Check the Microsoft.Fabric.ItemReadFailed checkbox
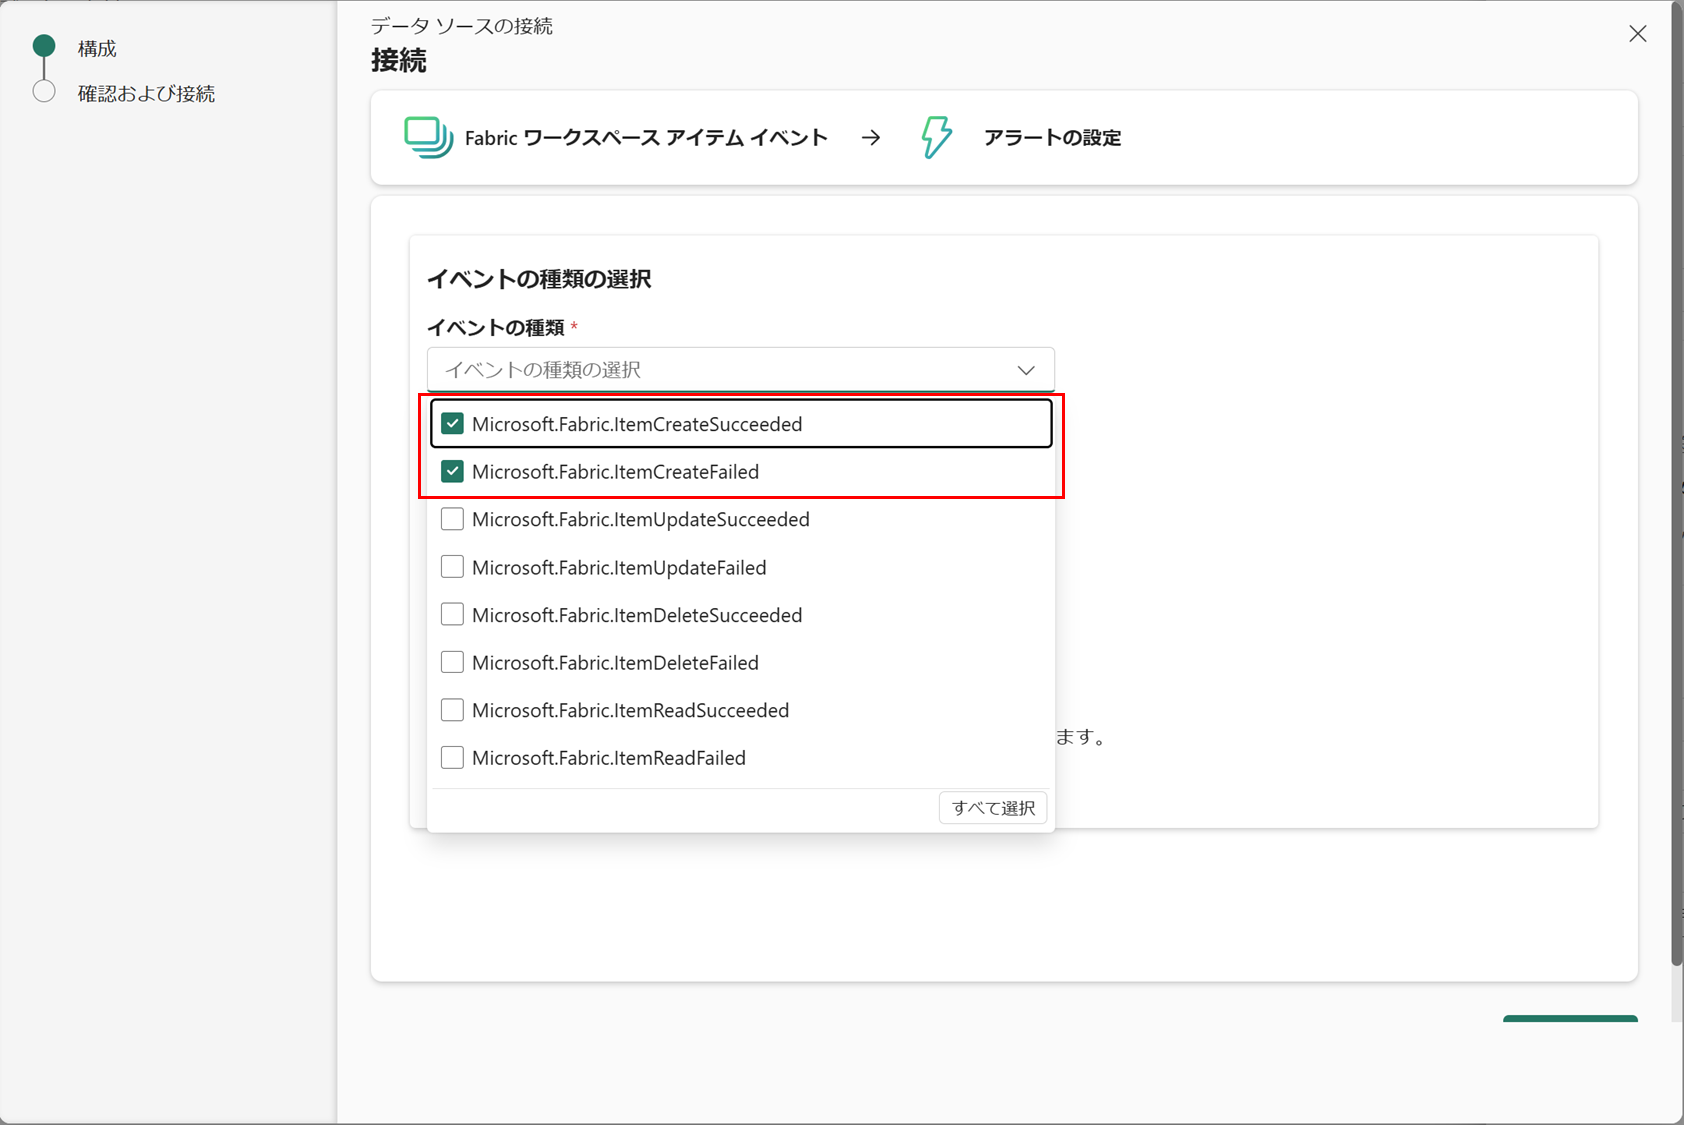1684x1125 pixels. 452,757
